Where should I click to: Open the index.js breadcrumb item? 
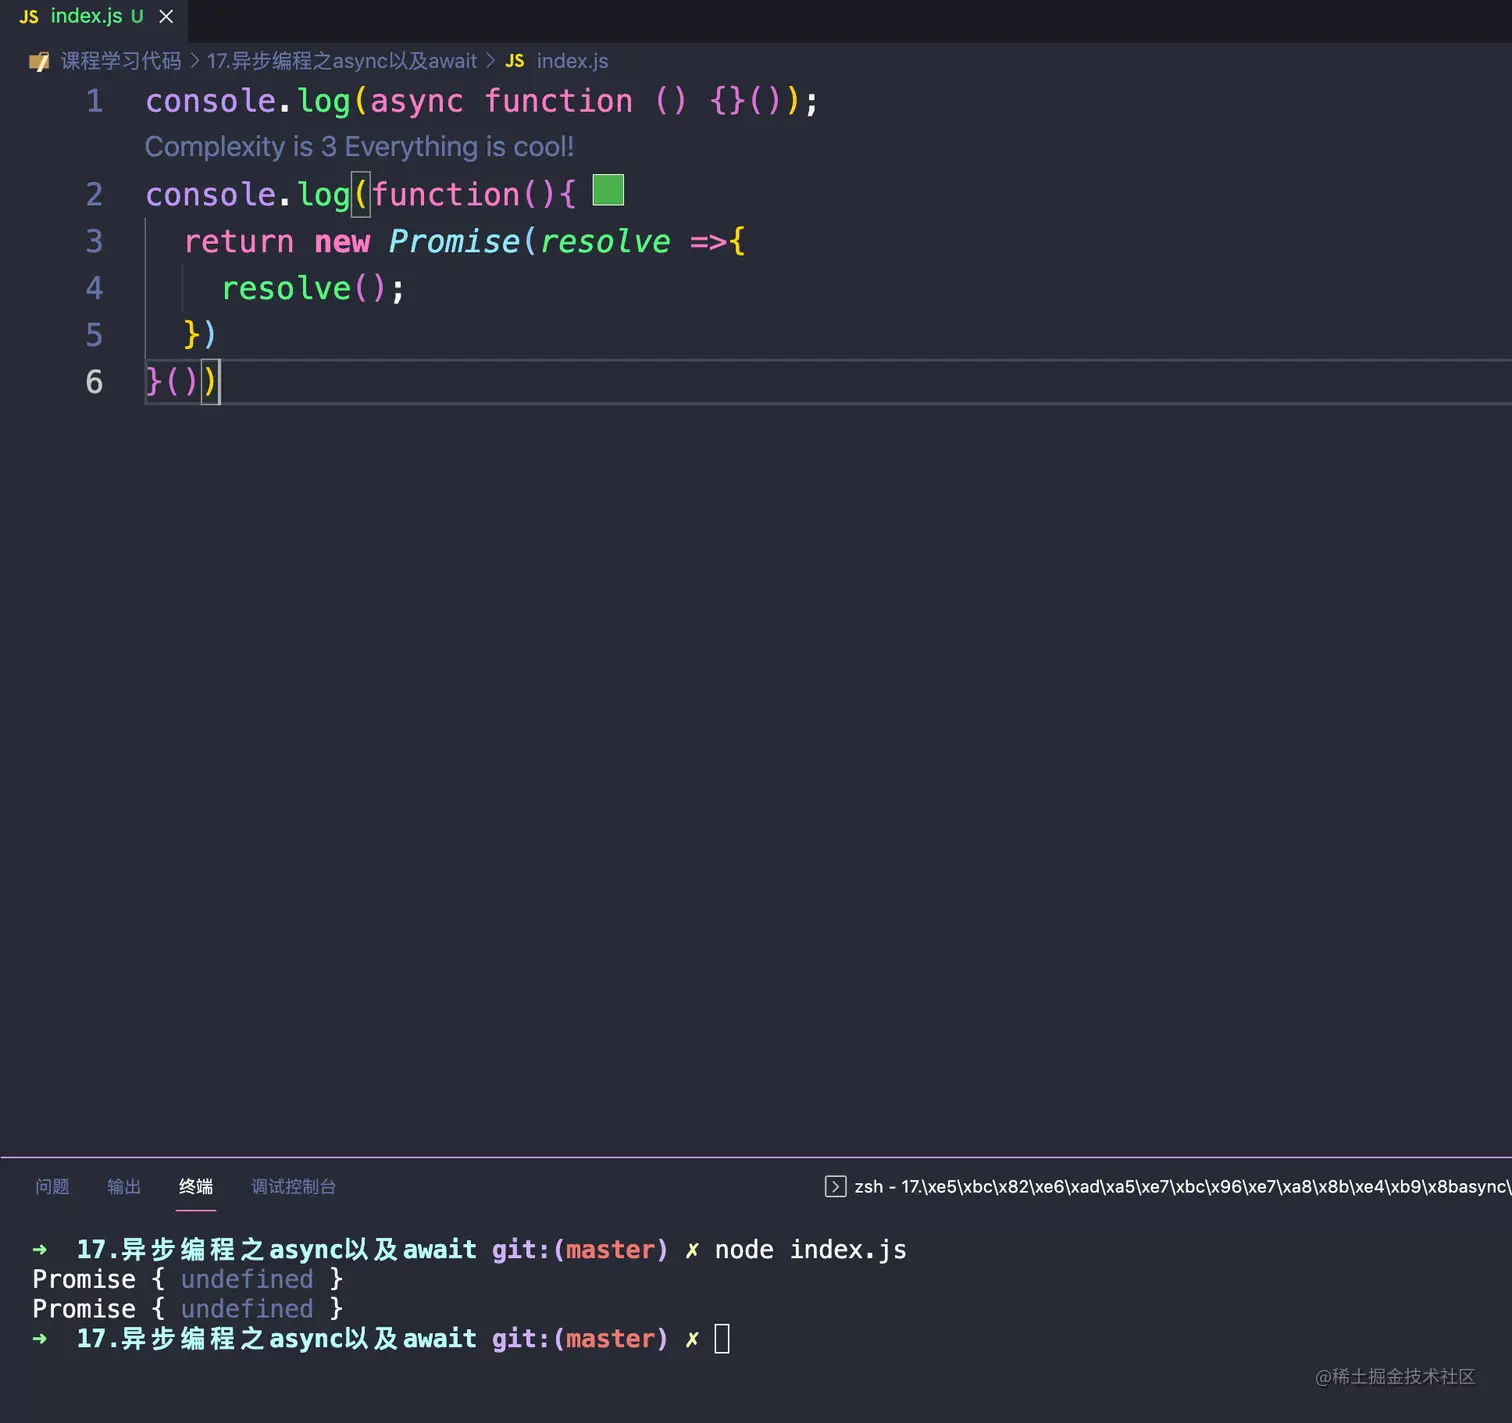pos(572,61)
